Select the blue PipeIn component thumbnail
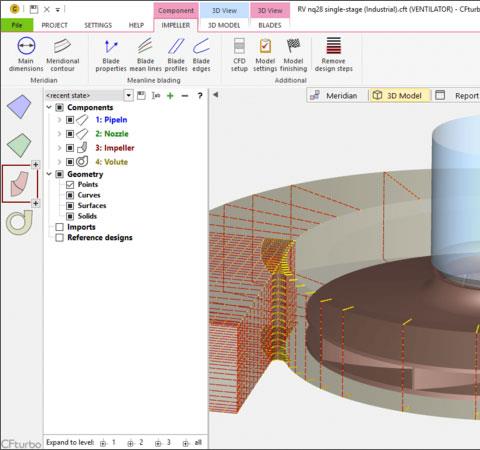 (x=19, y=107)
